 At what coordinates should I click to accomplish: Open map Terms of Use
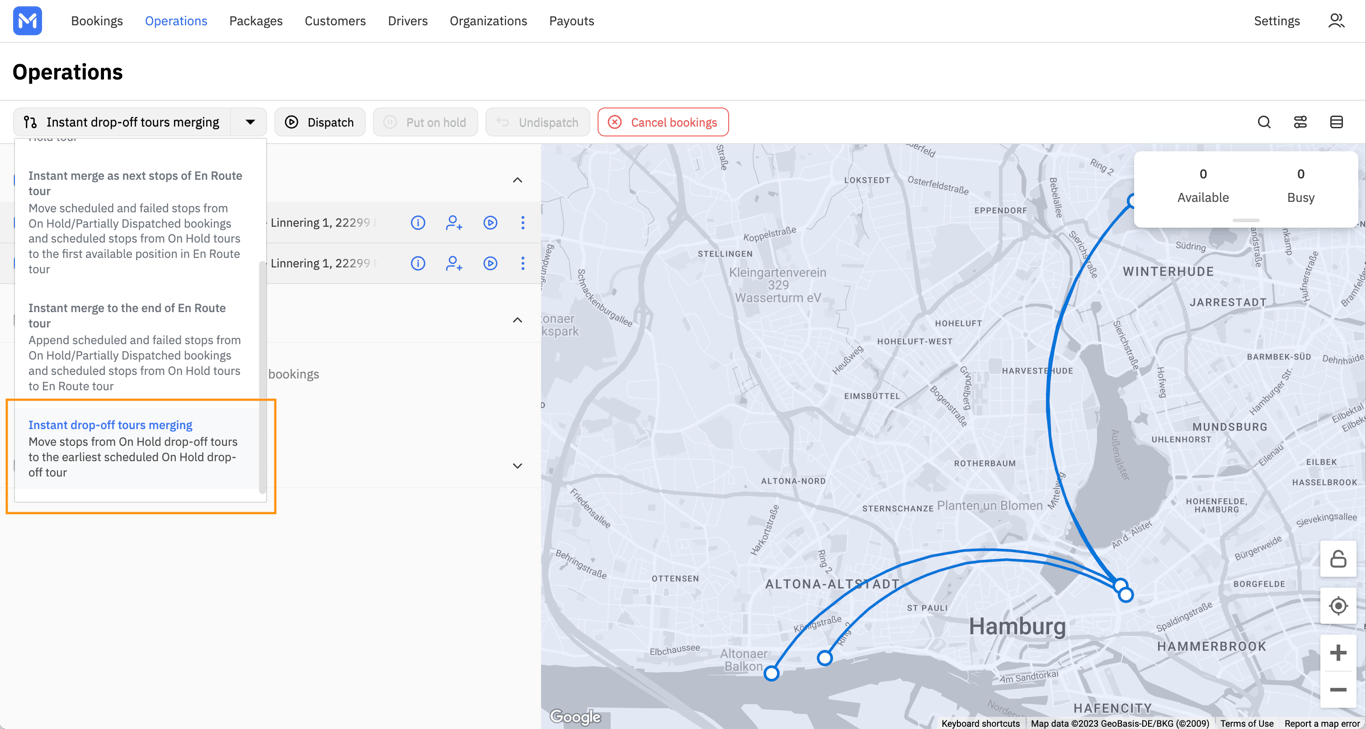pos(1246,723)
